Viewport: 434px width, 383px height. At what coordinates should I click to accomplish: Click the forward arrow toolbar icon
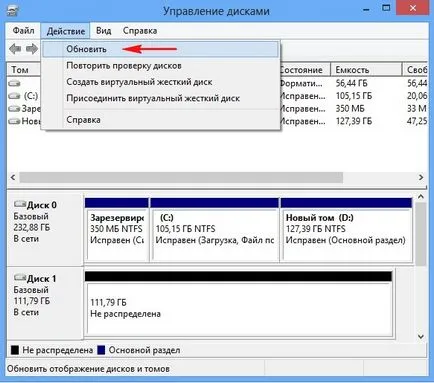click(32, 49)
